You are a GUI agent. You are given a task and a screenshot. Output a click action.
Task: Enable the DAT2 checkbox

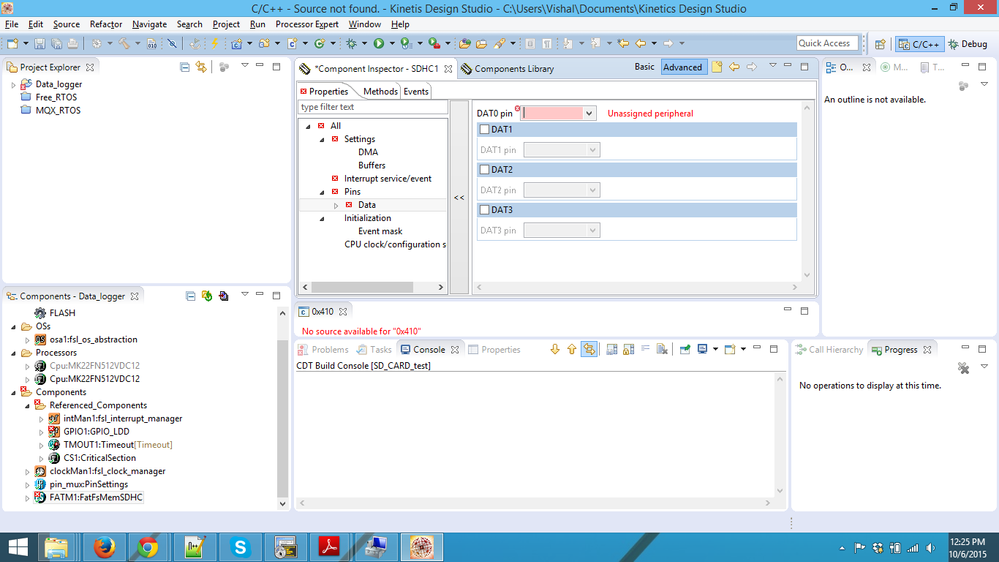point(484,169)
